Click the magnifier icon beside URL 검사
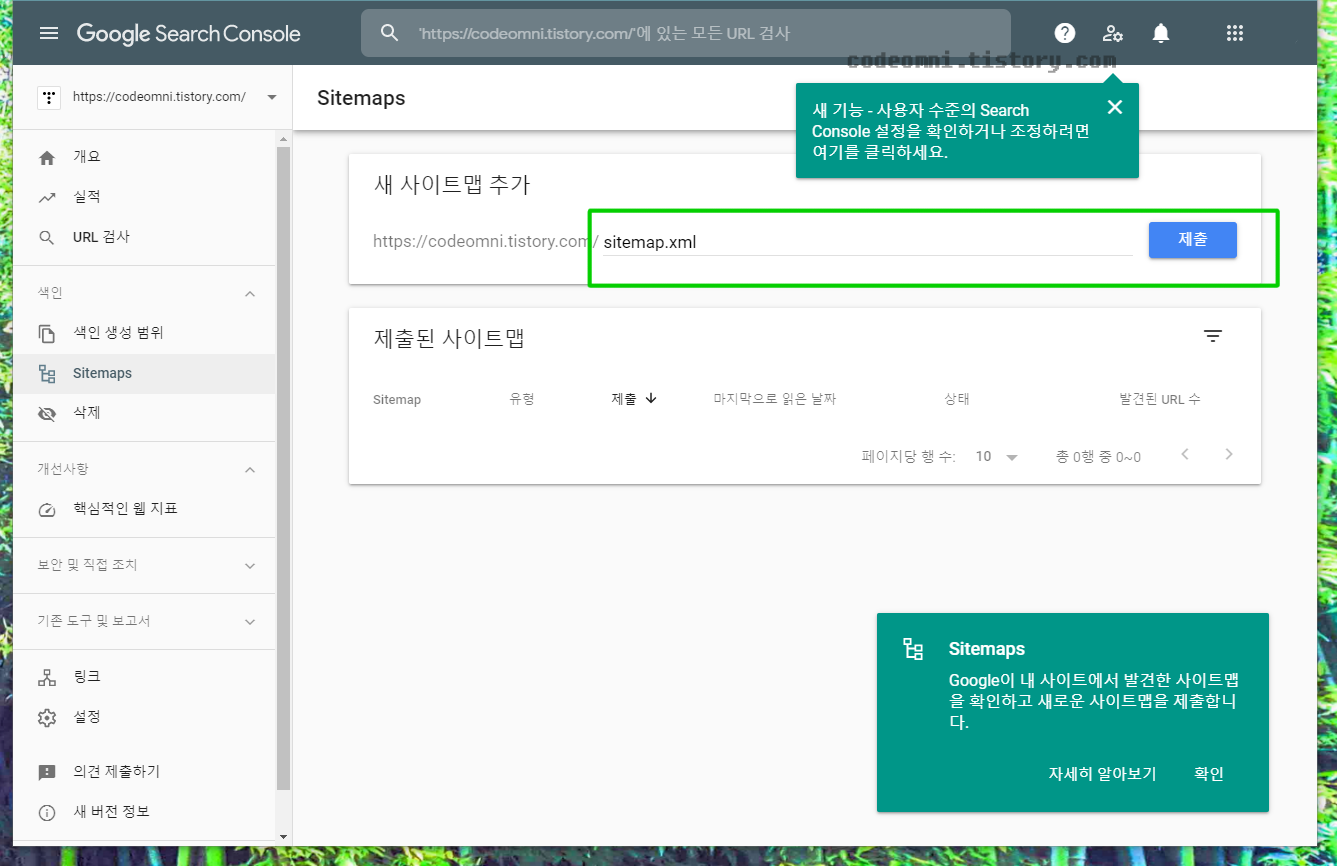This screenshot has height=866, width=1337. (47, 237)
